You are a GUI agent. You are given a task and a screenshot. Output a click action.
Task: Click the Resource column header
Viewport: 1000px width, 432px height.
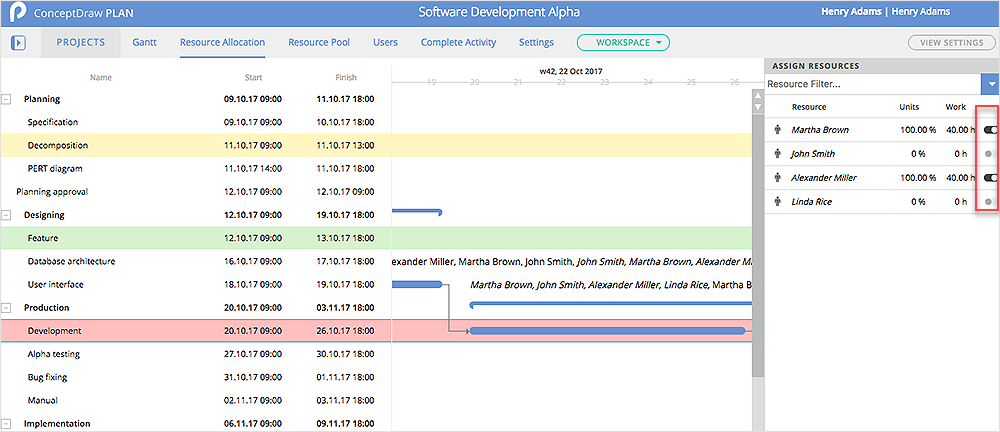pos(809,107)
